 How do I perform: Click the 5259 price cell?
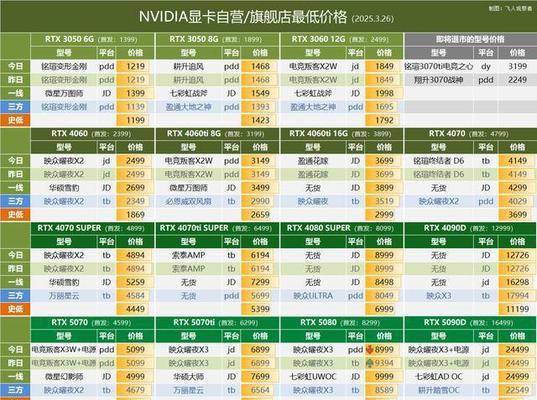tap(135, 282)
